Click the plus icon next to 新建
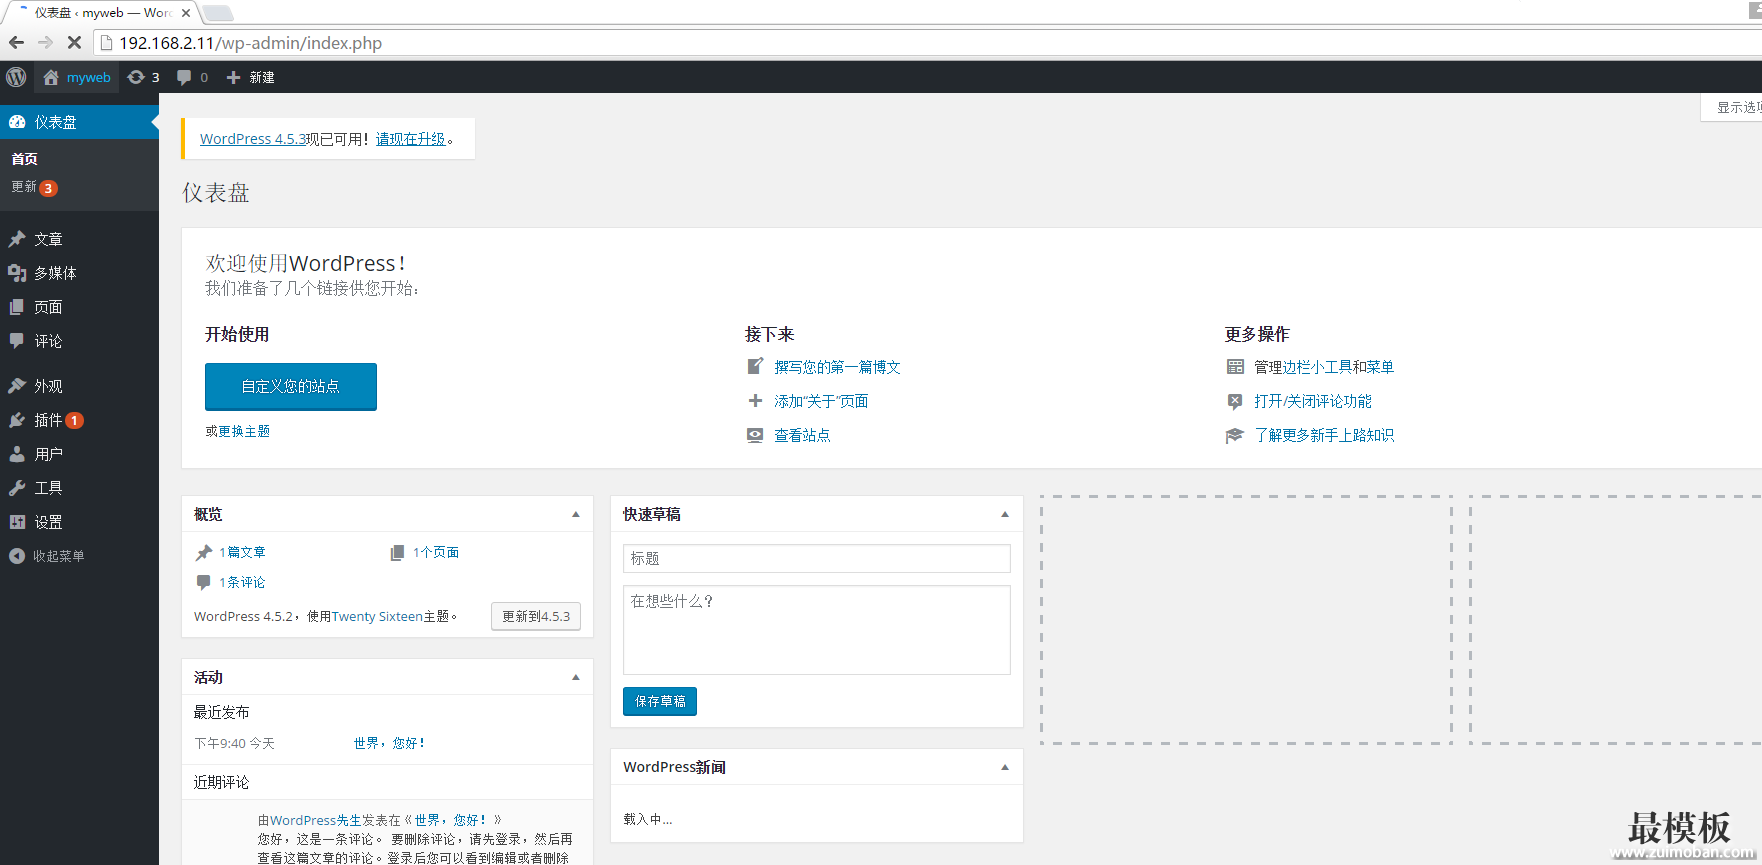 (x=233, y=77)
